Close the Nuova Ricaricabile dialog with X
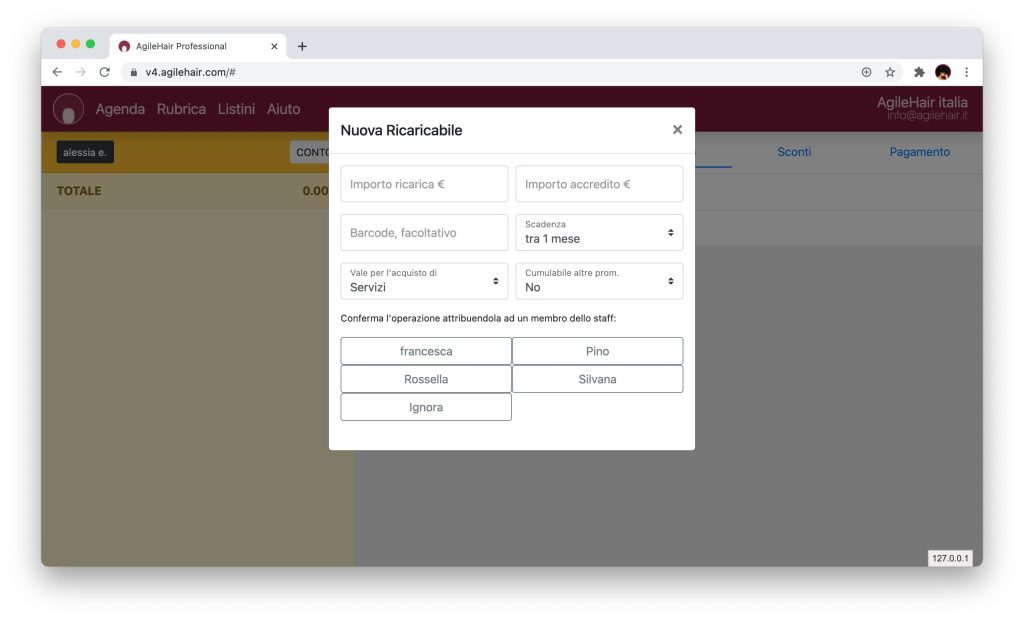The width and height of the screenshot is (1024, 621). tap(677, 130)
